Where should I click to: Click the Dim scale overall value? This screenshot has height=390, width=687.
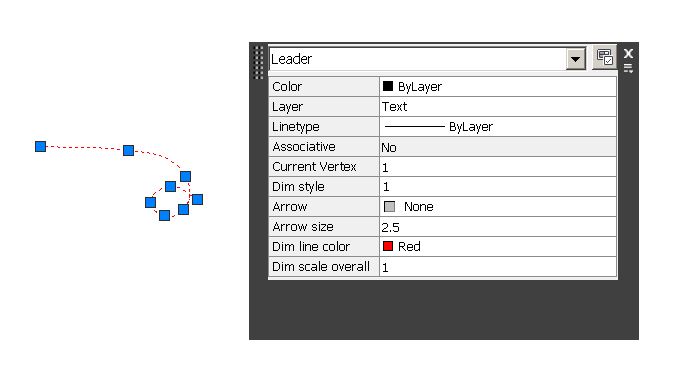pyautogui.click(x=498, y=267)
